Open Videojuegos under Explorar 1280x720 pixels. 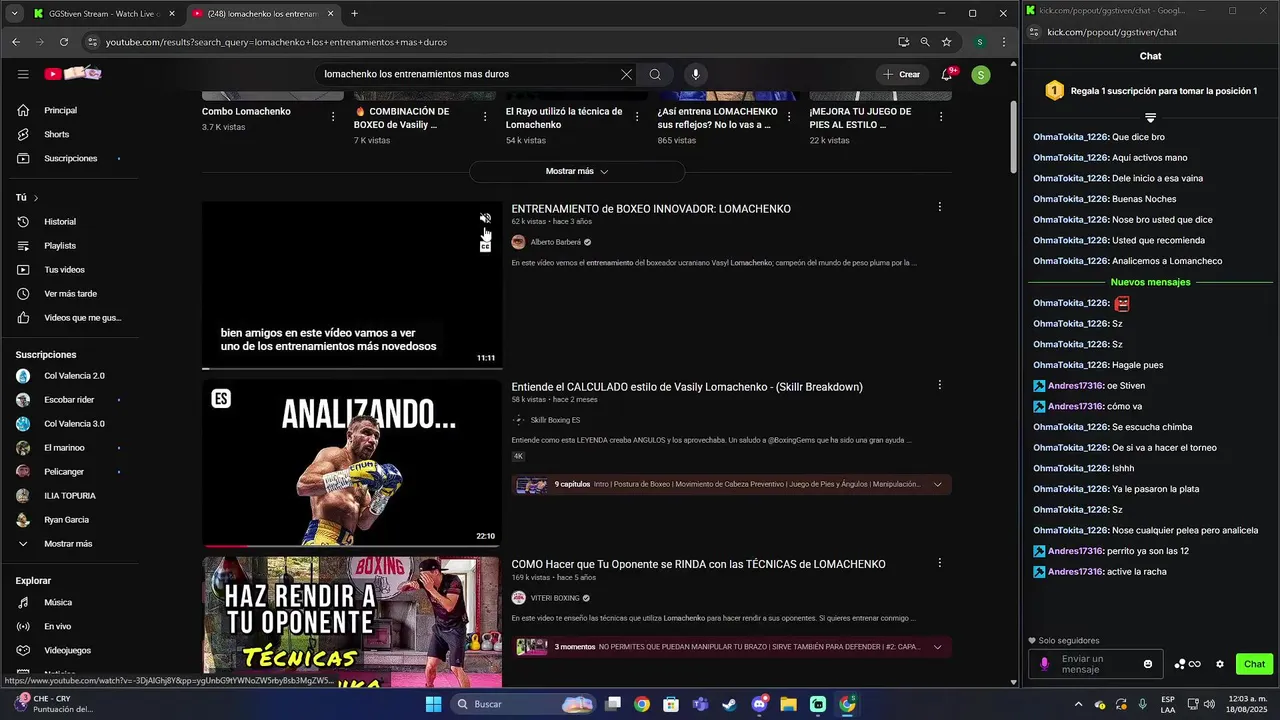point(69,650)
